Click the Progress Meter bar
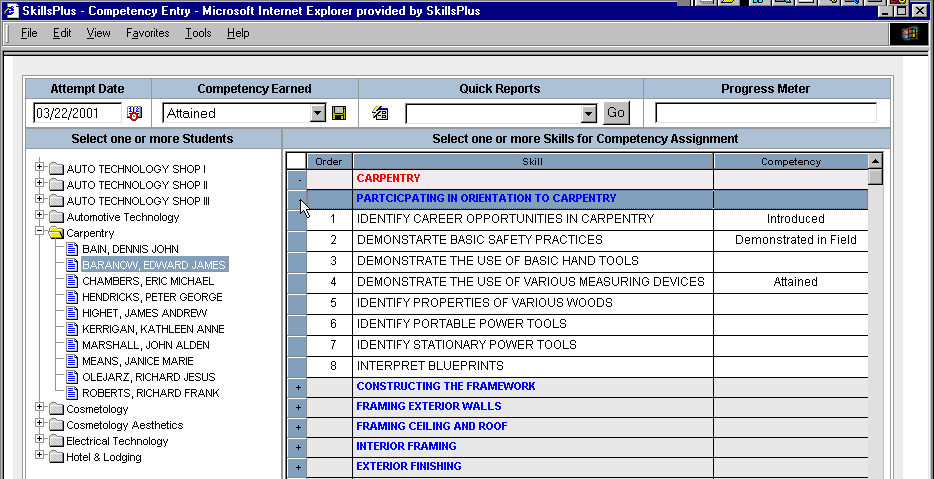Viewport: 934px width, 479px height. pyautogui.click(x=765, y=113)
